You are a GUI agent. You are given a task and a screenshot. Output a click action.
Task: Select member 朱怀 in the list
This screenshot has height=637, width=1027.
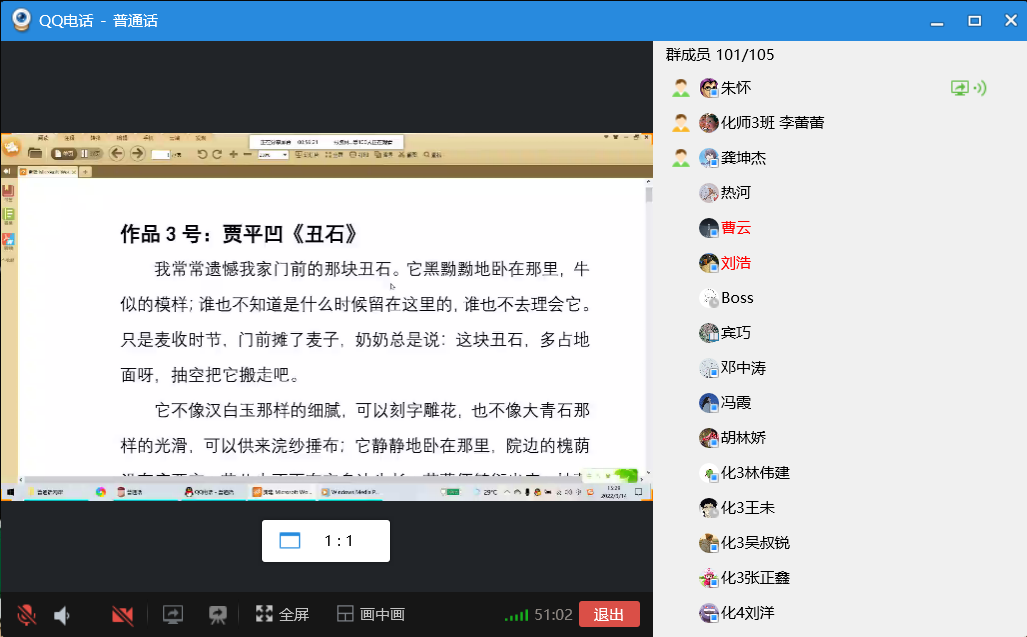tap(735, 88)
